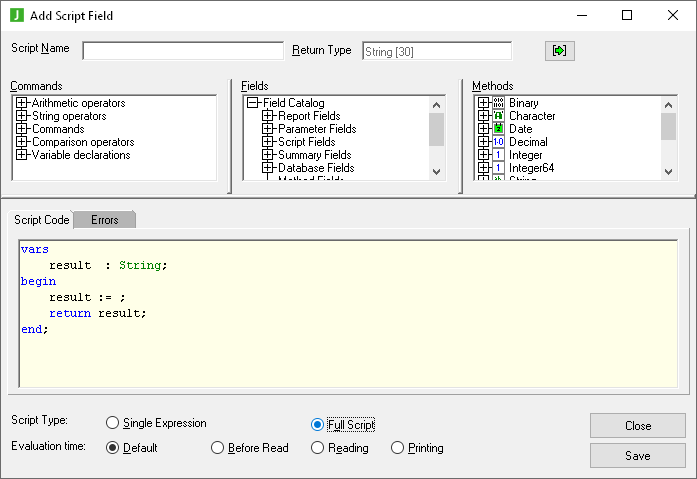Click the Character type icon

[498, 116]
